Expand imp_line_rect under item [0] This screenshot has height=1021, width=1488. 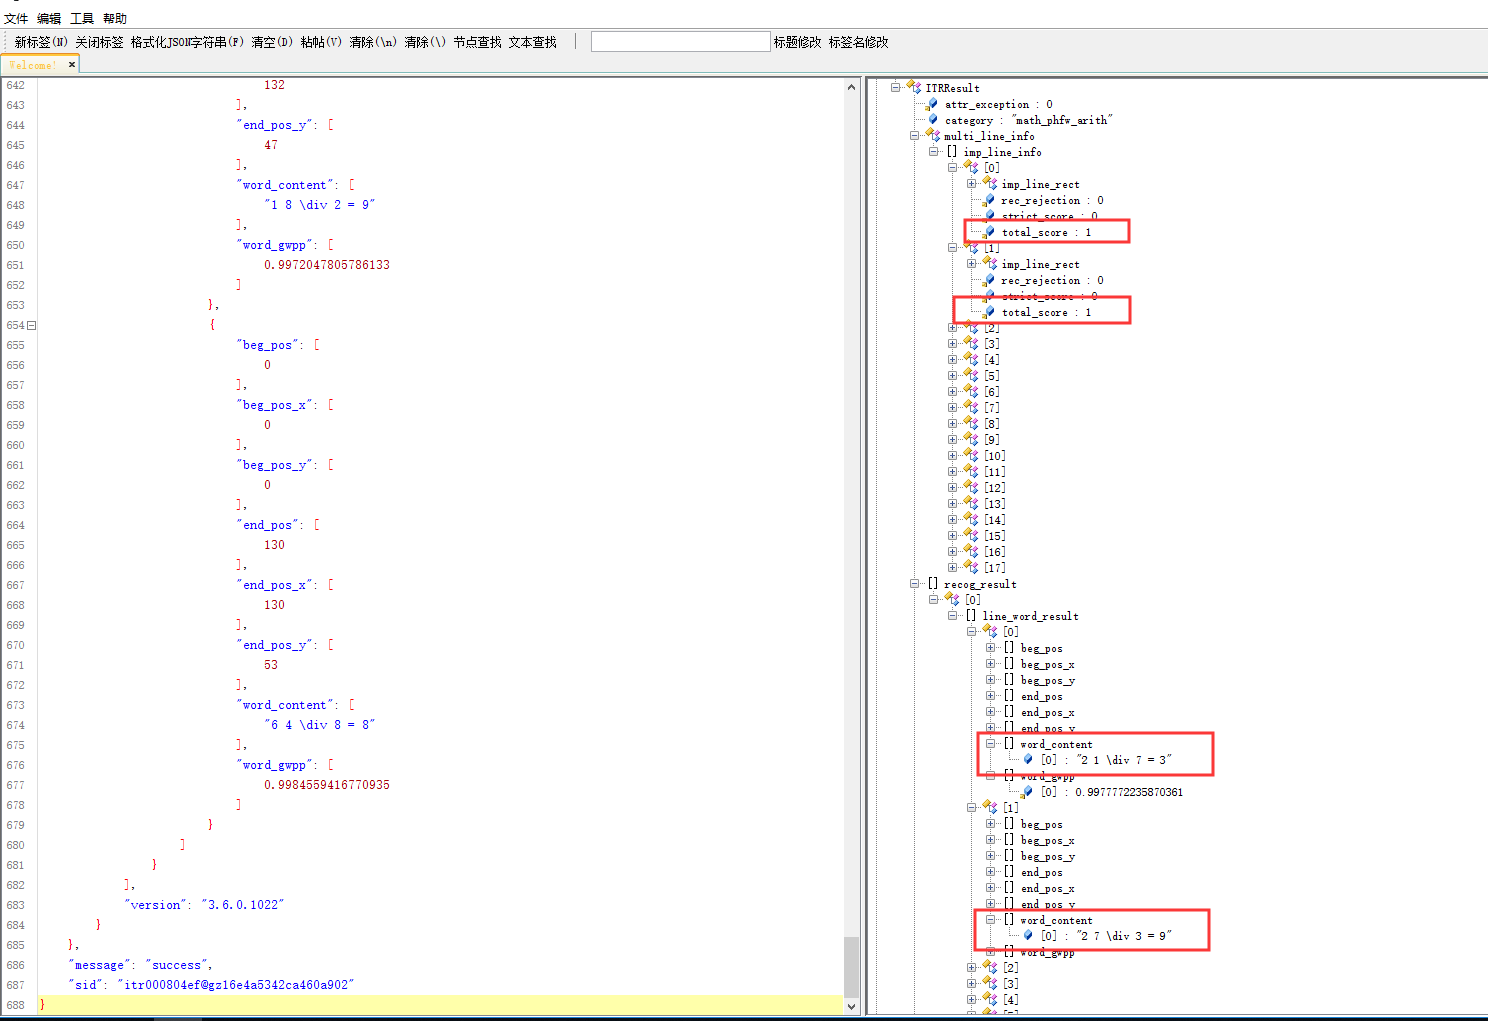pyautogui.click(x=972, y=184)
